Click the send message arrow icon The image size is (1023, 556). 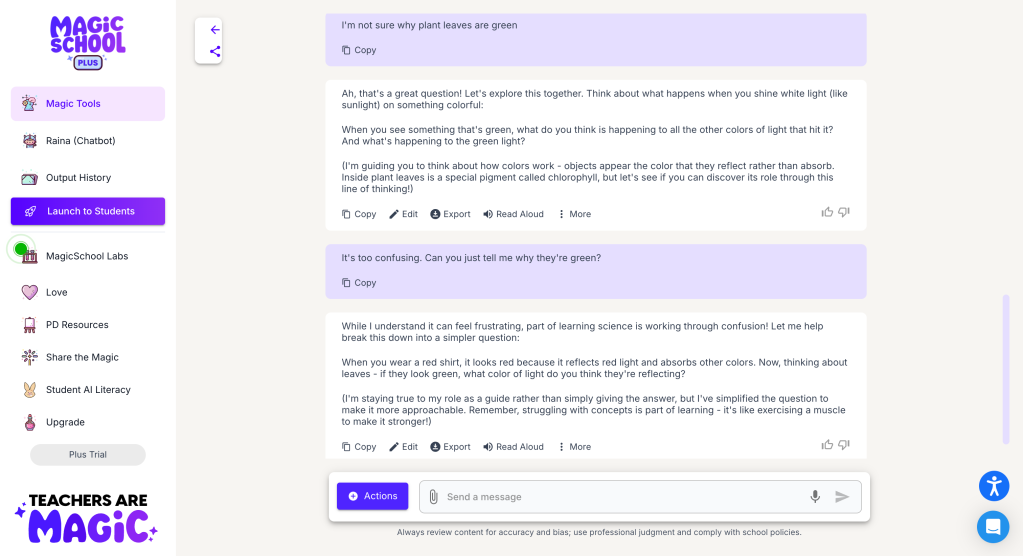tap(842, 497)
